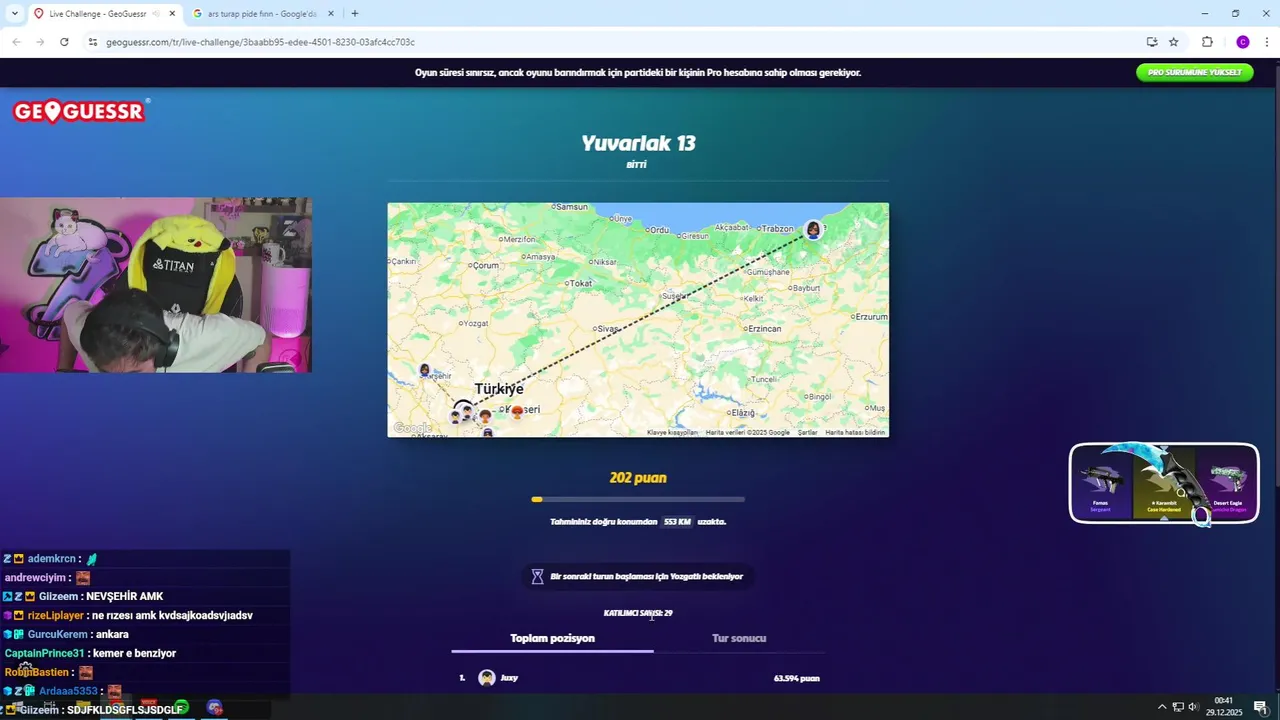
Task: Click the rizeLiplayer chat username
Action: click(x=55, y=615)
